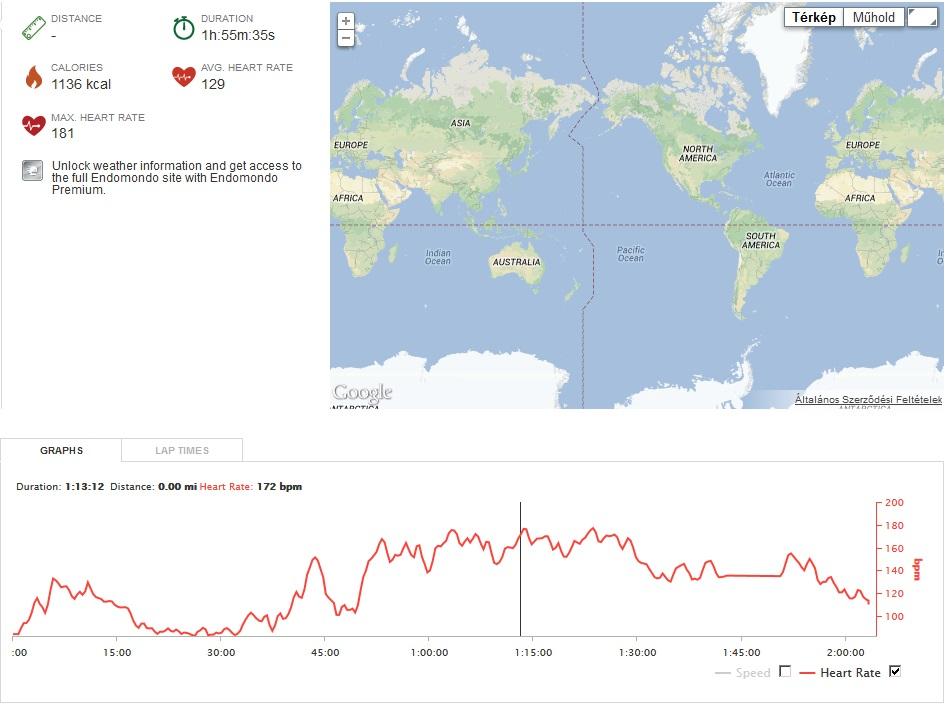Zoom in the map with plus button

coord(346,21)
